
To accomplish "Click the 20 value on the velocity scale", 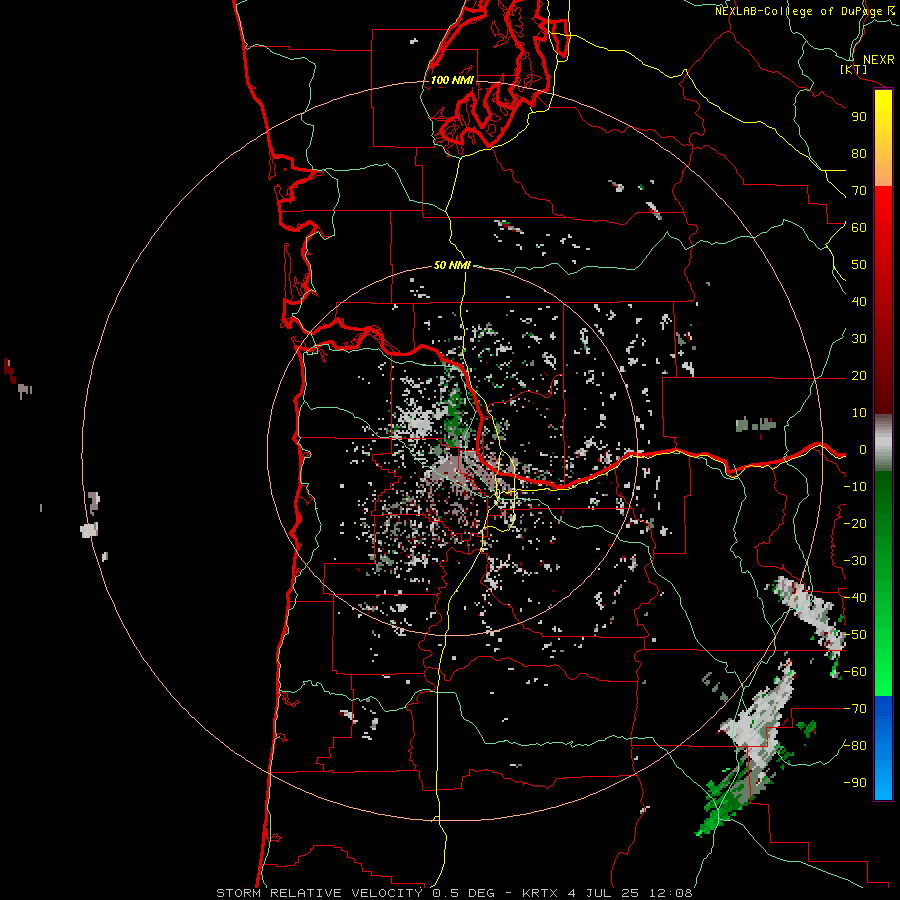I will click(859, 375).
